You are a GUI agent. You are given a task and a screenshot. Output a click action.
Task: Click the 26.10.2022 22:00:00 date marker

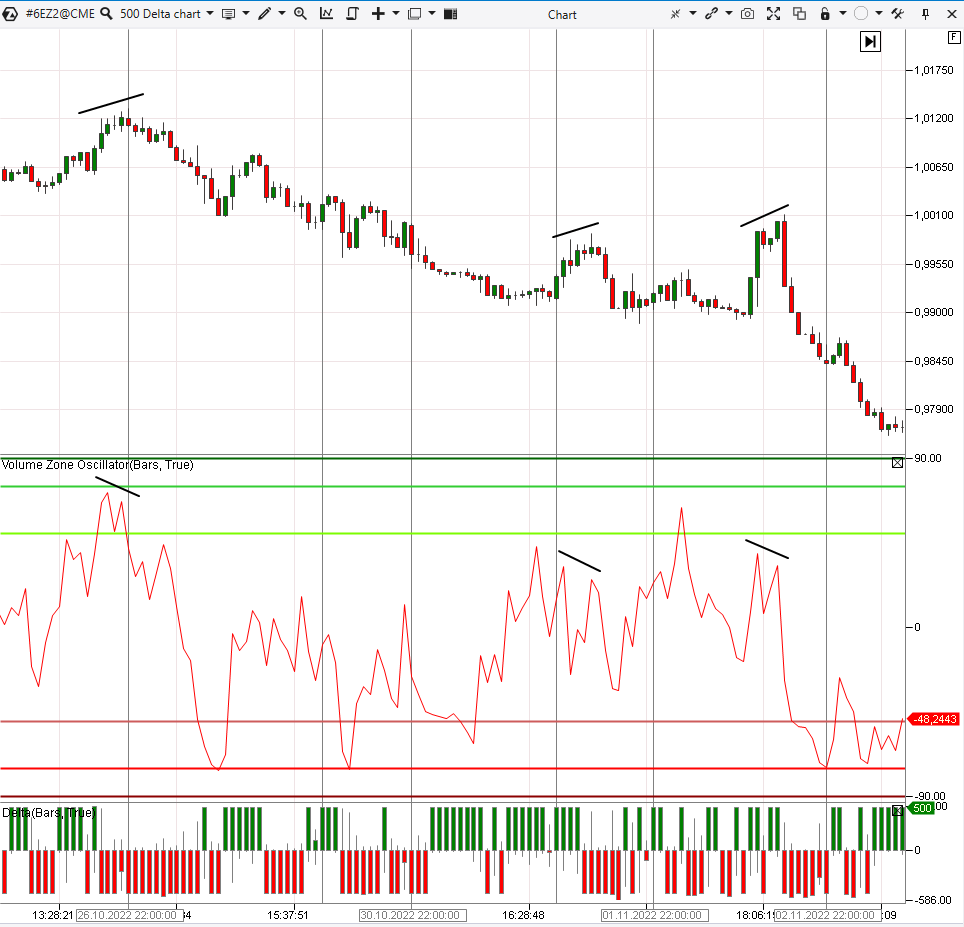tap(128, 915)
